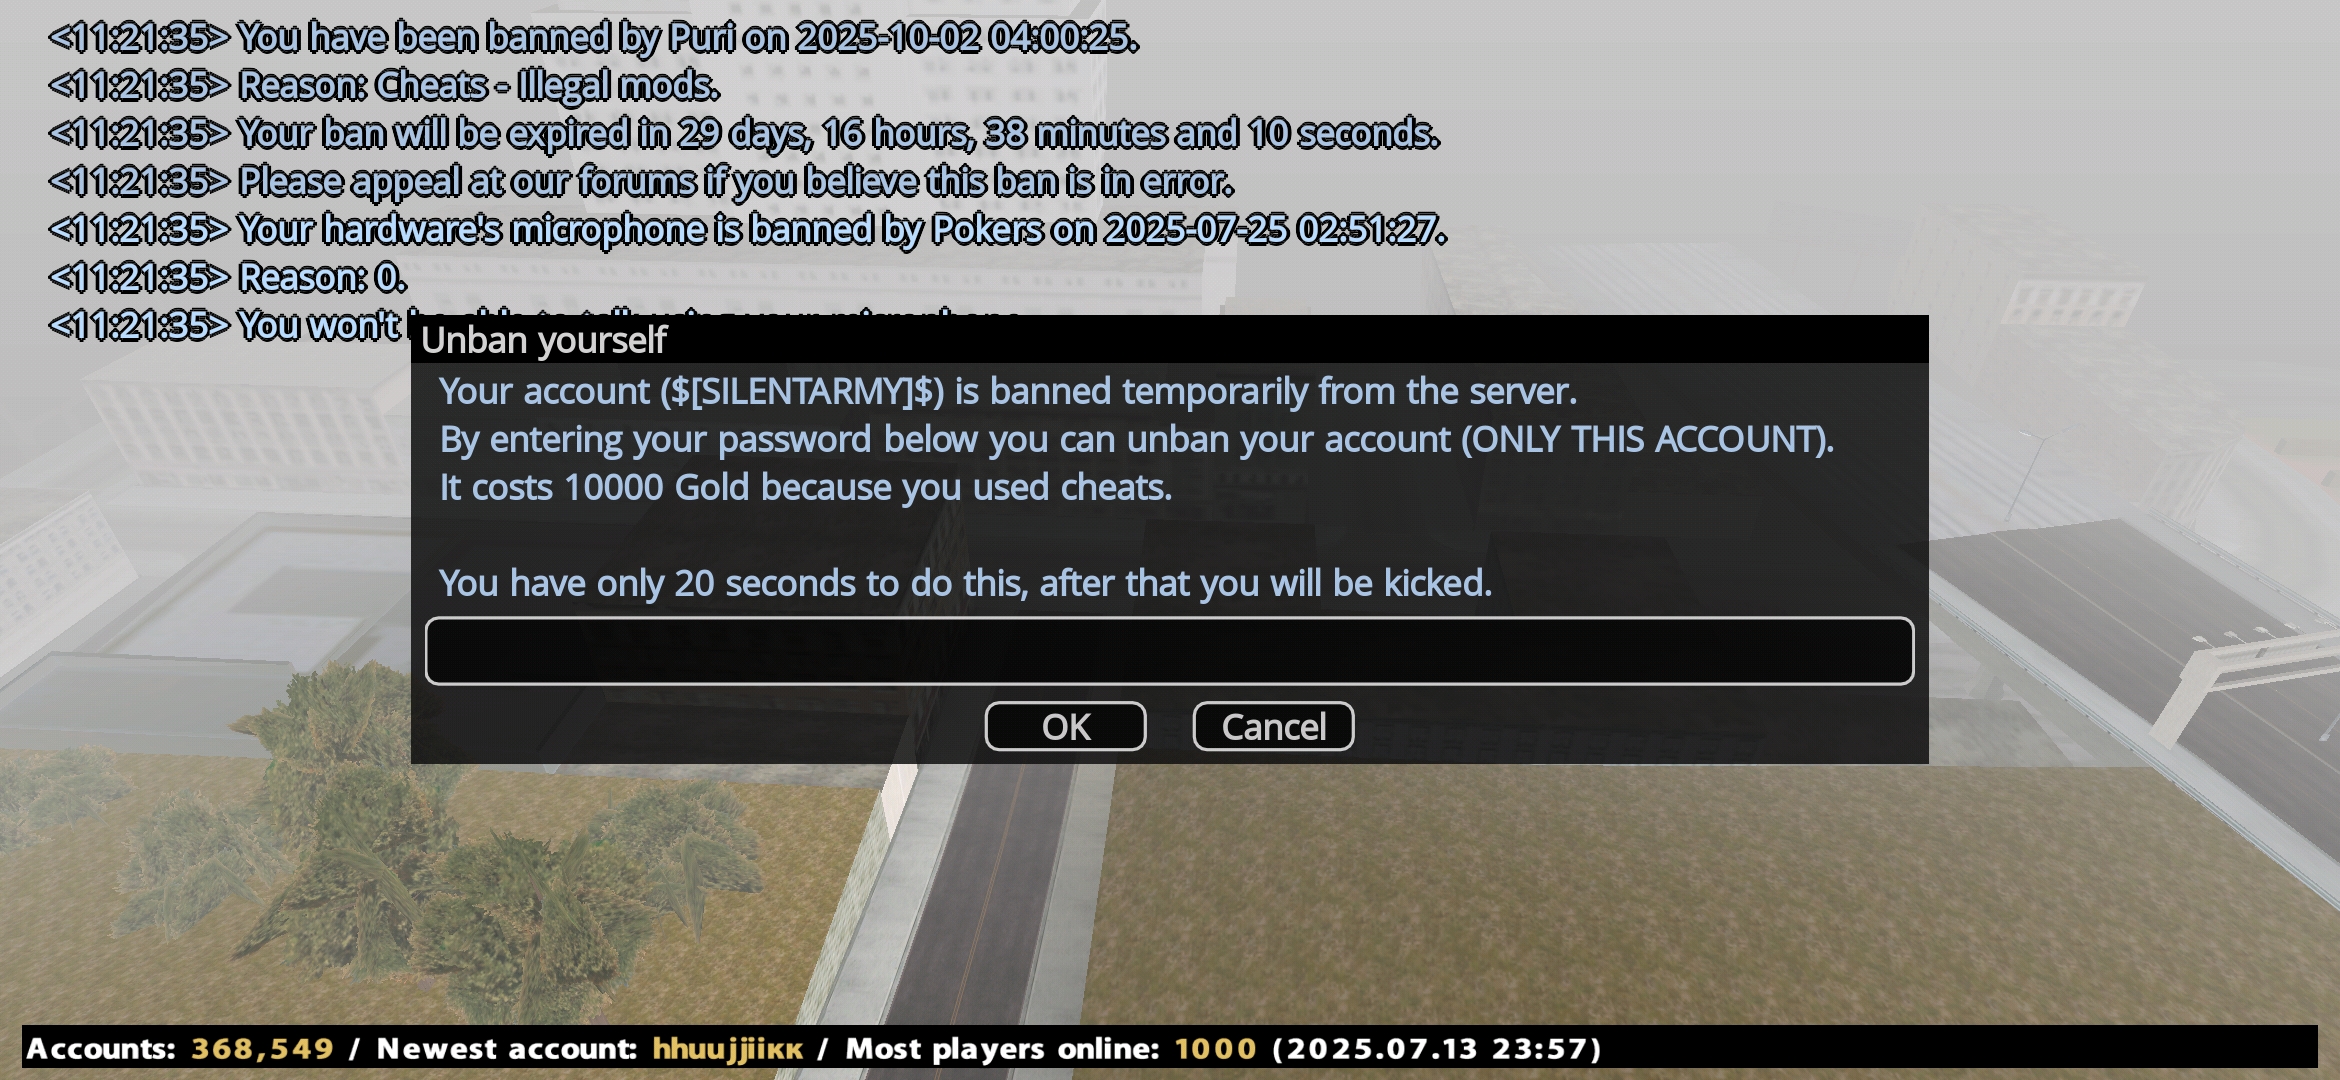
Task: Click the OK button in the dialog
Action: [1065, 726]
